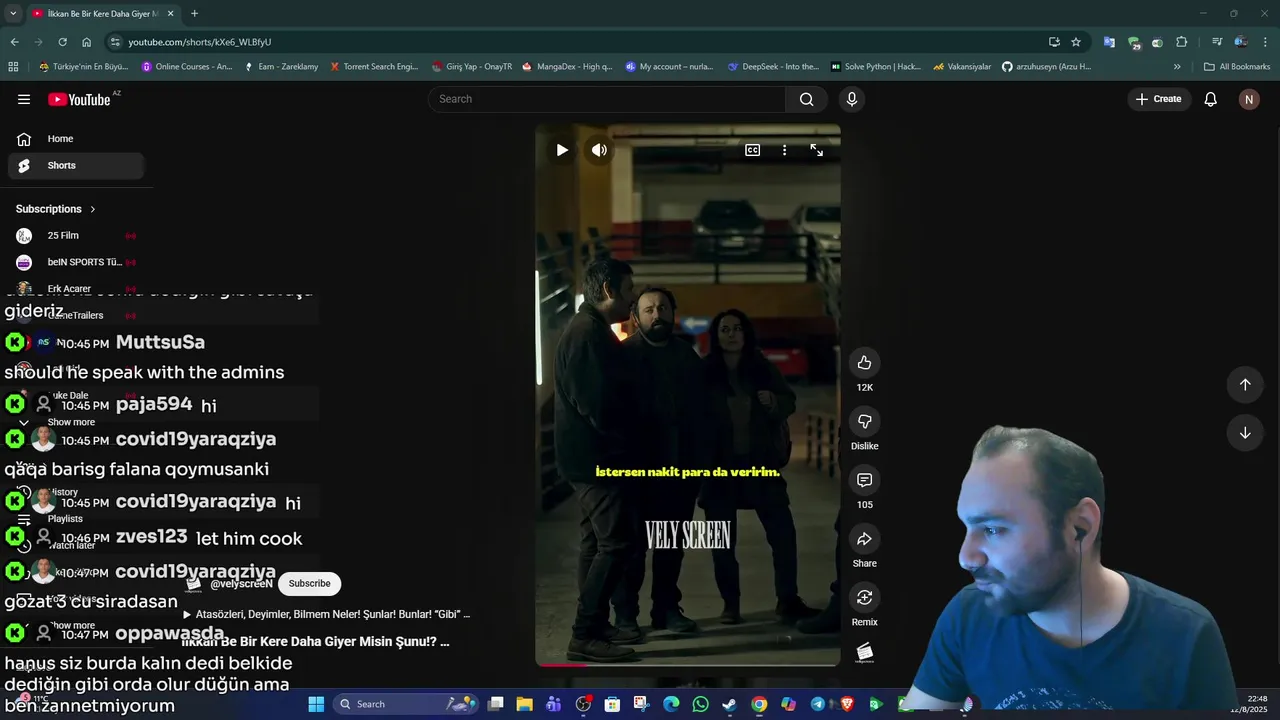The image size is (1280, 720).
Task: Go to the YouTube logo home link
Action: coord(79,99)
